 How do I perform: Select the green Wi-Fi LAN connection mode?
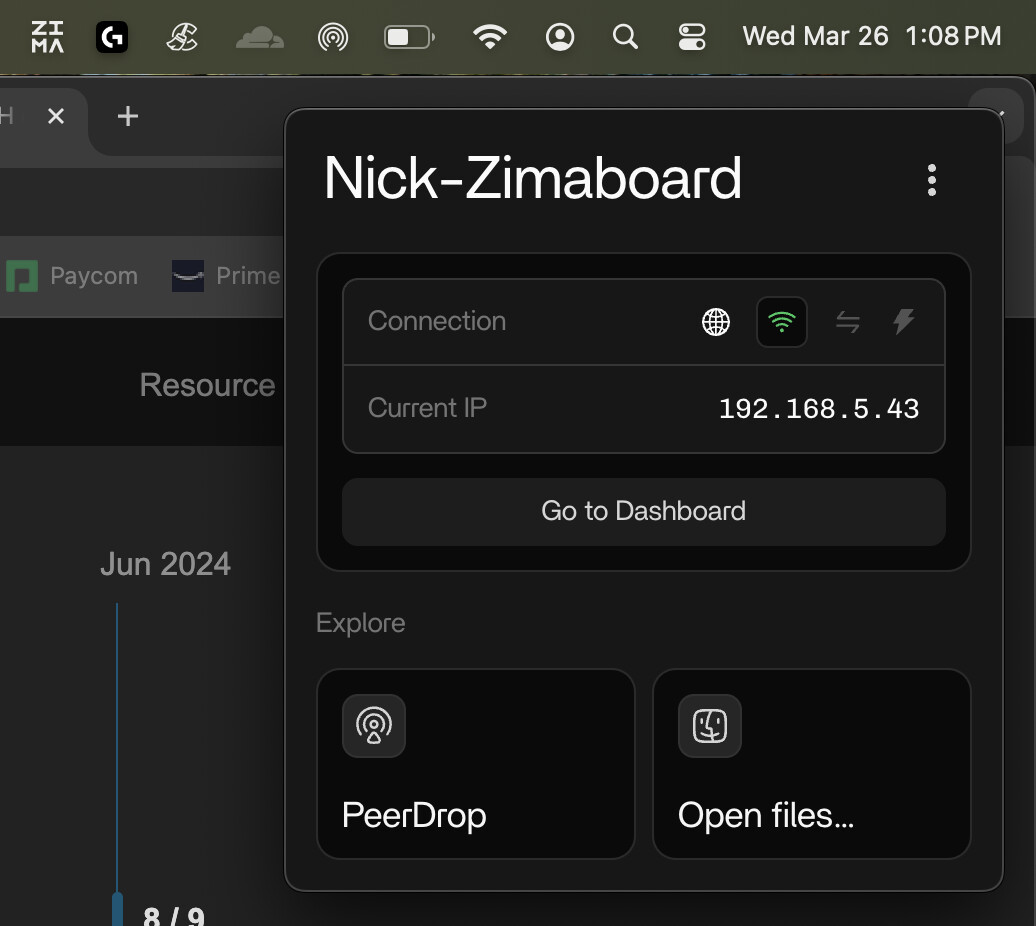coord(782,322)
